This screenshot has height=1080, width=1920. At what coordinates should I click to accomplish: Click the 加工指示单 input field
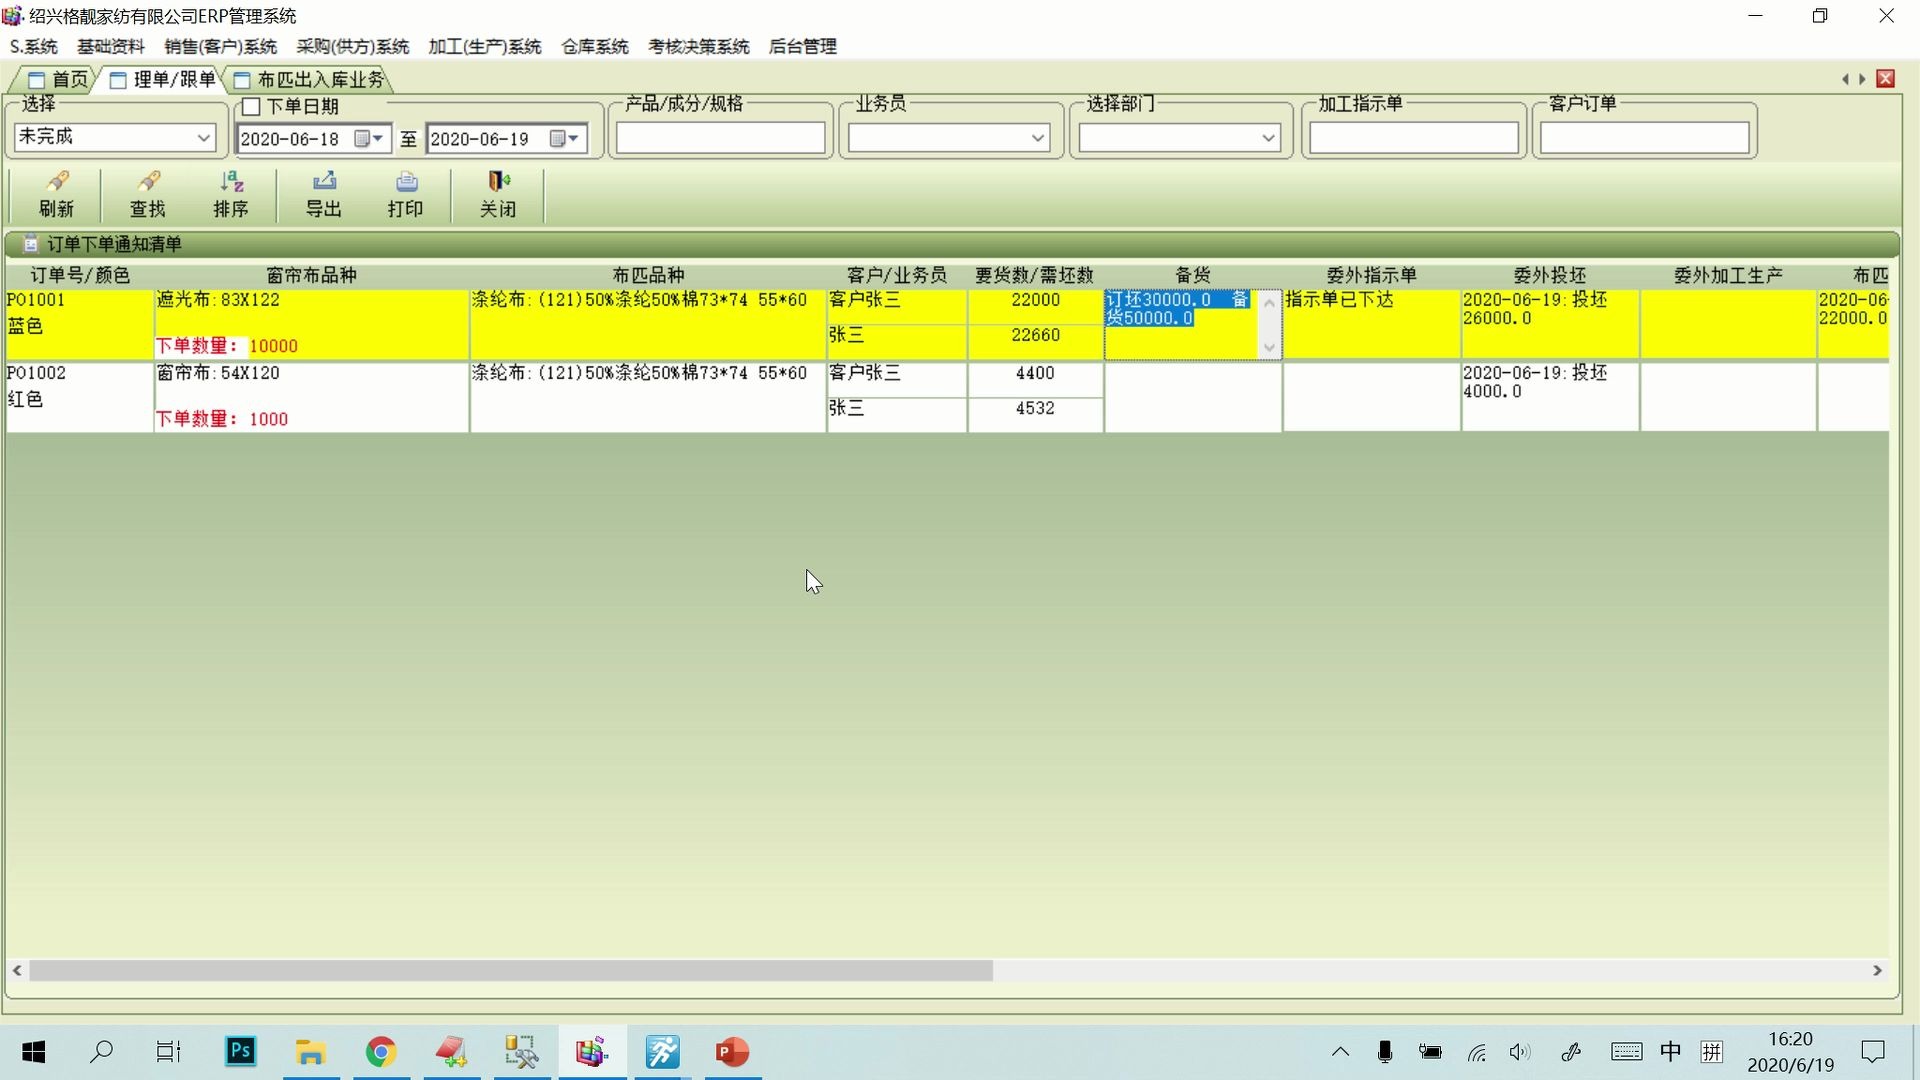[1414, 138]
